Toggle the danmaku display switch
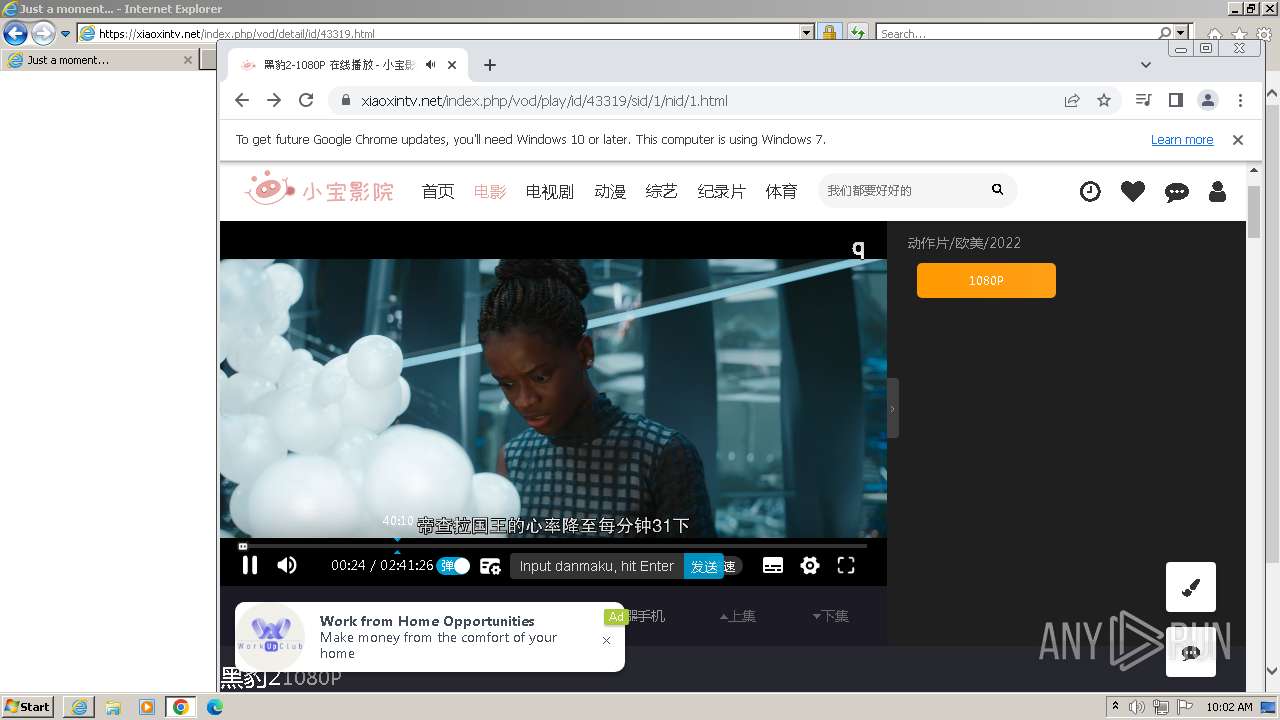 click(454, 566)
